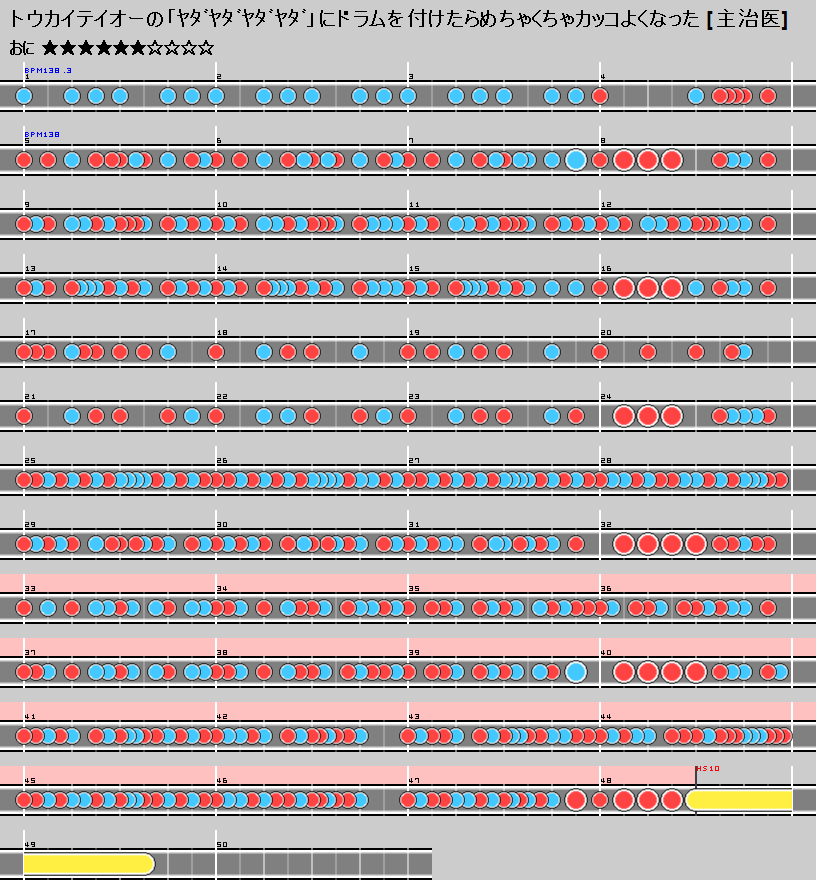Click measure number 40 label
This screenshot has width=816, height=880.
point(606,653)
